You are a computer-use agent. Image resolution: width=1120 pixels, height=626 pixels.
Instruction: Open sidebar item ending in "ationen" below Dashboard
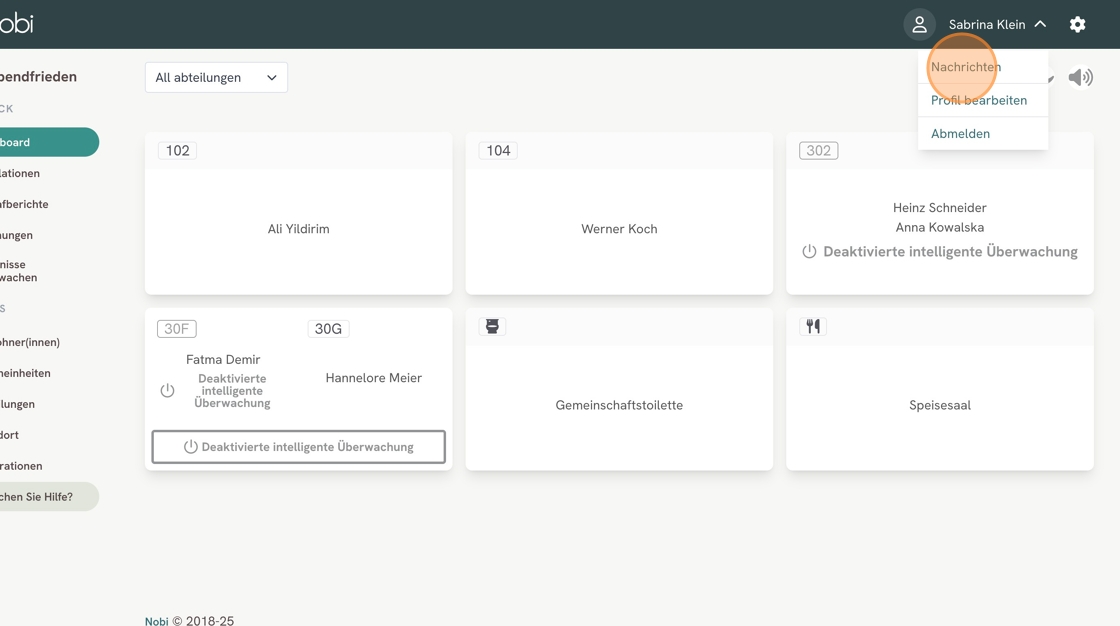point(20,174)
